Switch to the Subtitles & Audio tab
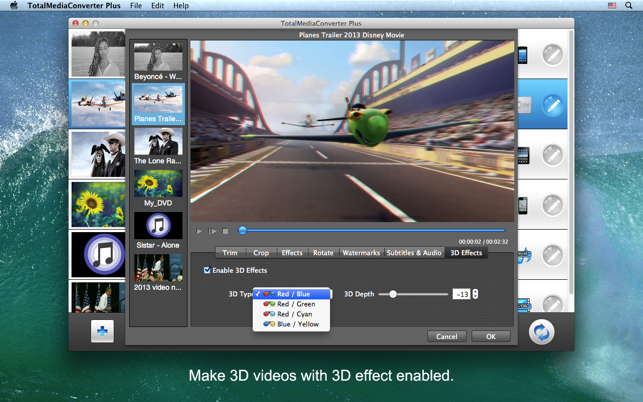 point(414,253)
